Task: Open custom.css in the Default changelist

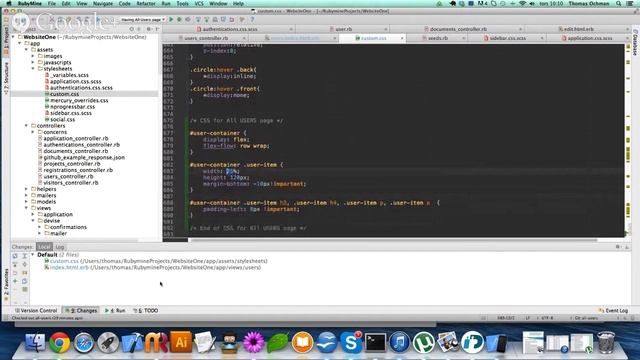Action: [64, 261]
